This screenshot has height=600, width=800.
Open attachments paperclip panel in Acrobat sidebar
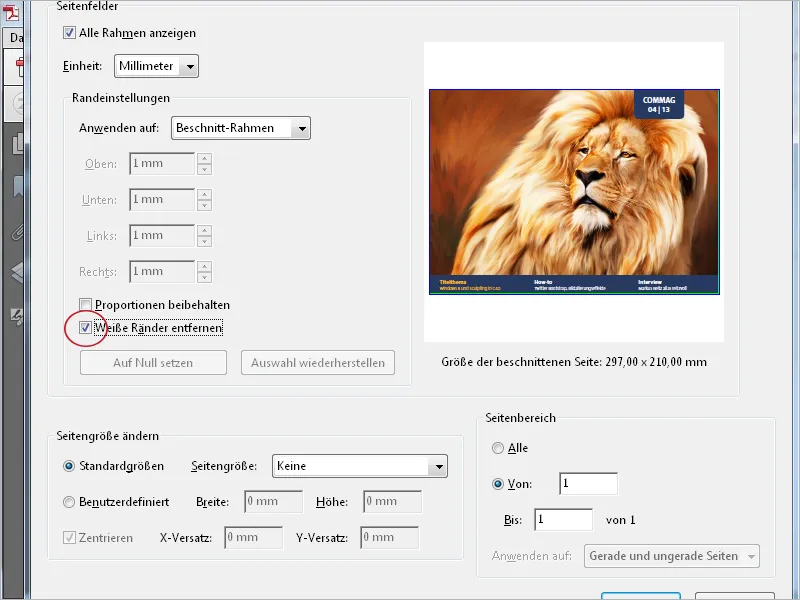pos(17,232)
